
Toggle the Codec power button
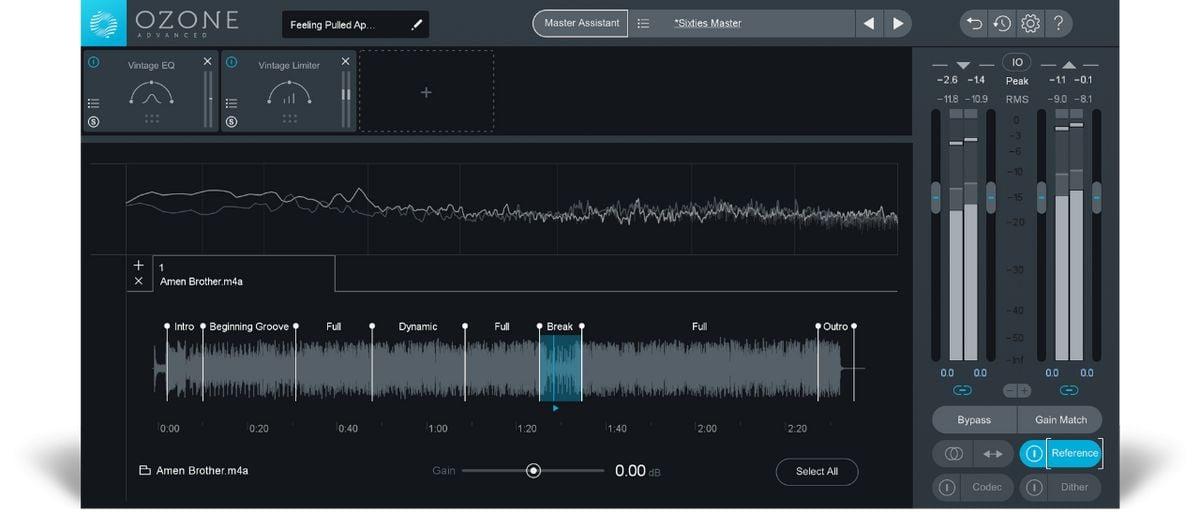tap(945, 487)
